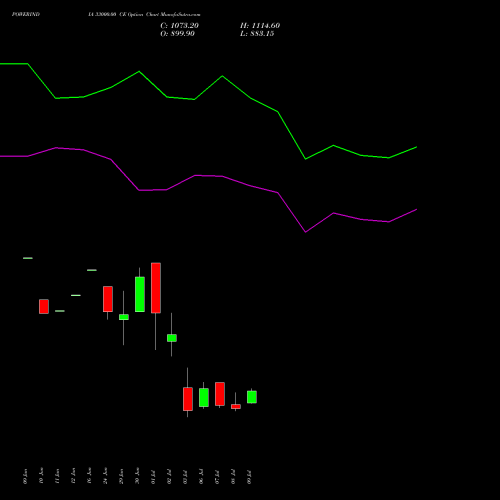This screenshot has width=500, height=500.
Task: Click the POWERIND symbol title
Action: [x=26, y=14]
